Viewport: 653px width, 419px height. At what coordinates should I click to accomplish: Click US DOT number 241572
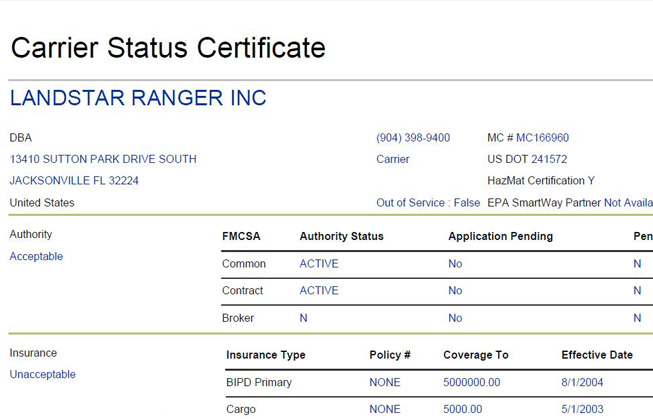(549, 159)
